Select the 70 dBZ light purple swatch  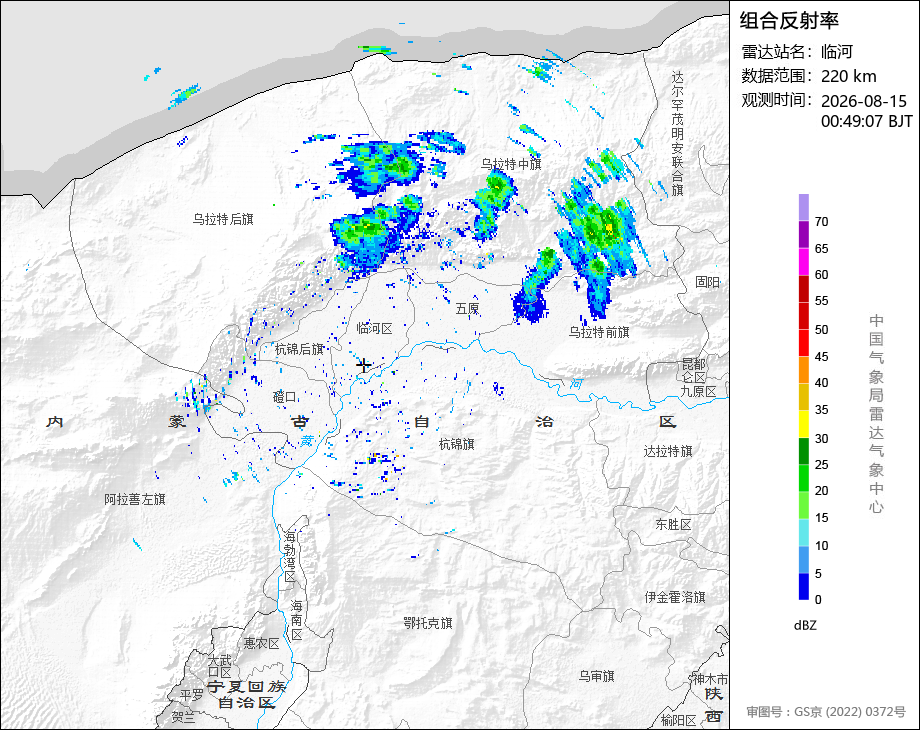804,207
